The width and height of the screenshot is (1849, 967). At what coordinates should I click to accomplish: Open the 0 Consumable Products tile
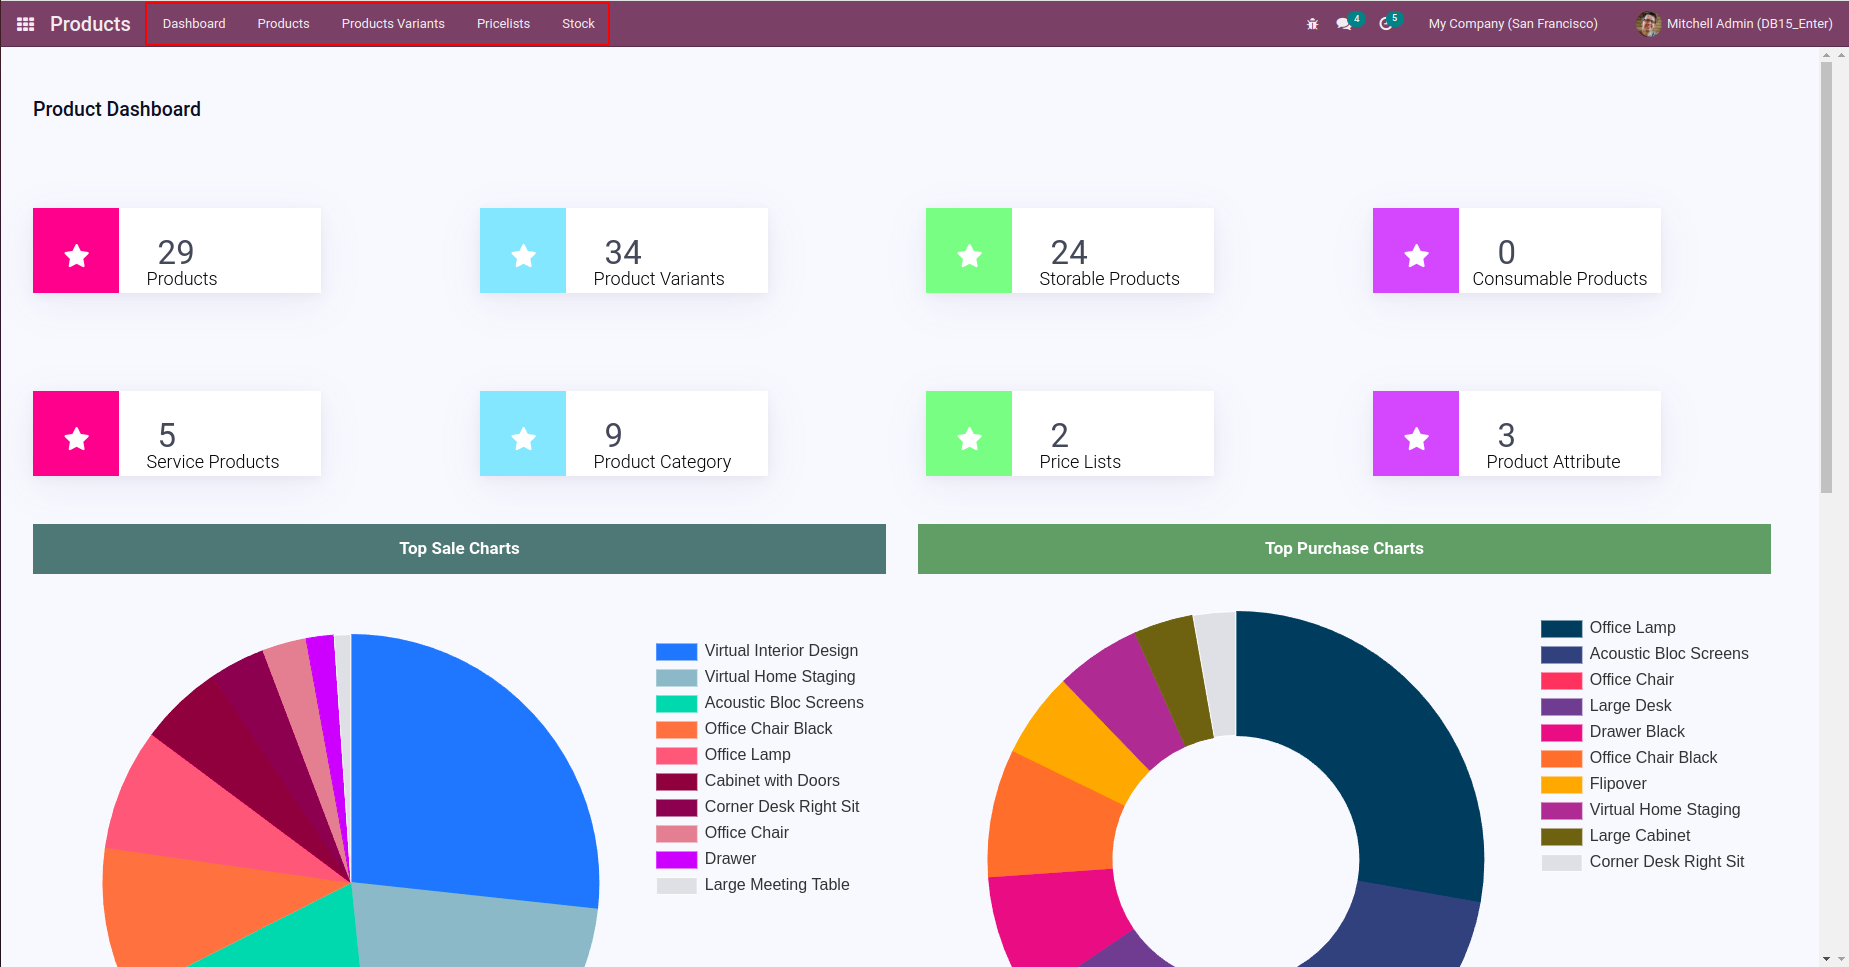point(1517,251)
